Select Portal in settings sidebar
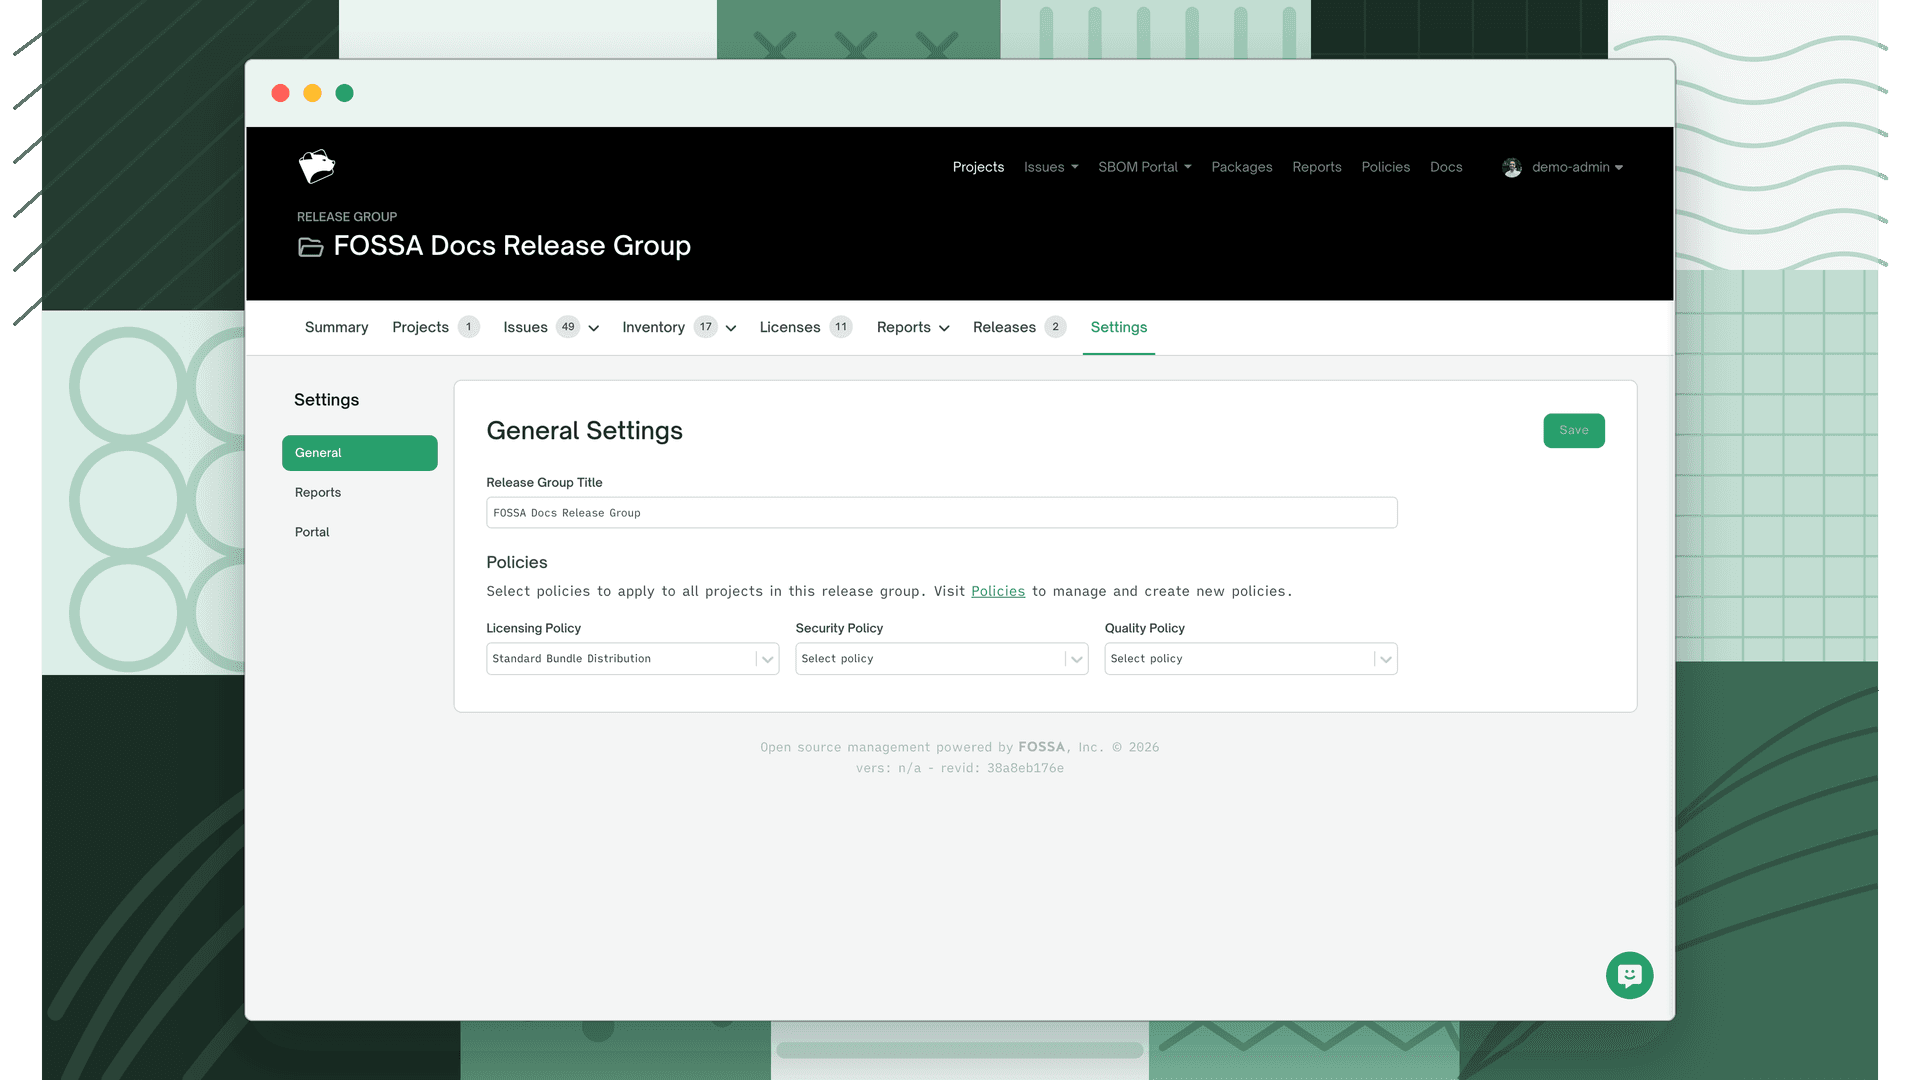The height and width of the screenshot is (1080, 1920). pyautogui.click(x=312, y=532)
